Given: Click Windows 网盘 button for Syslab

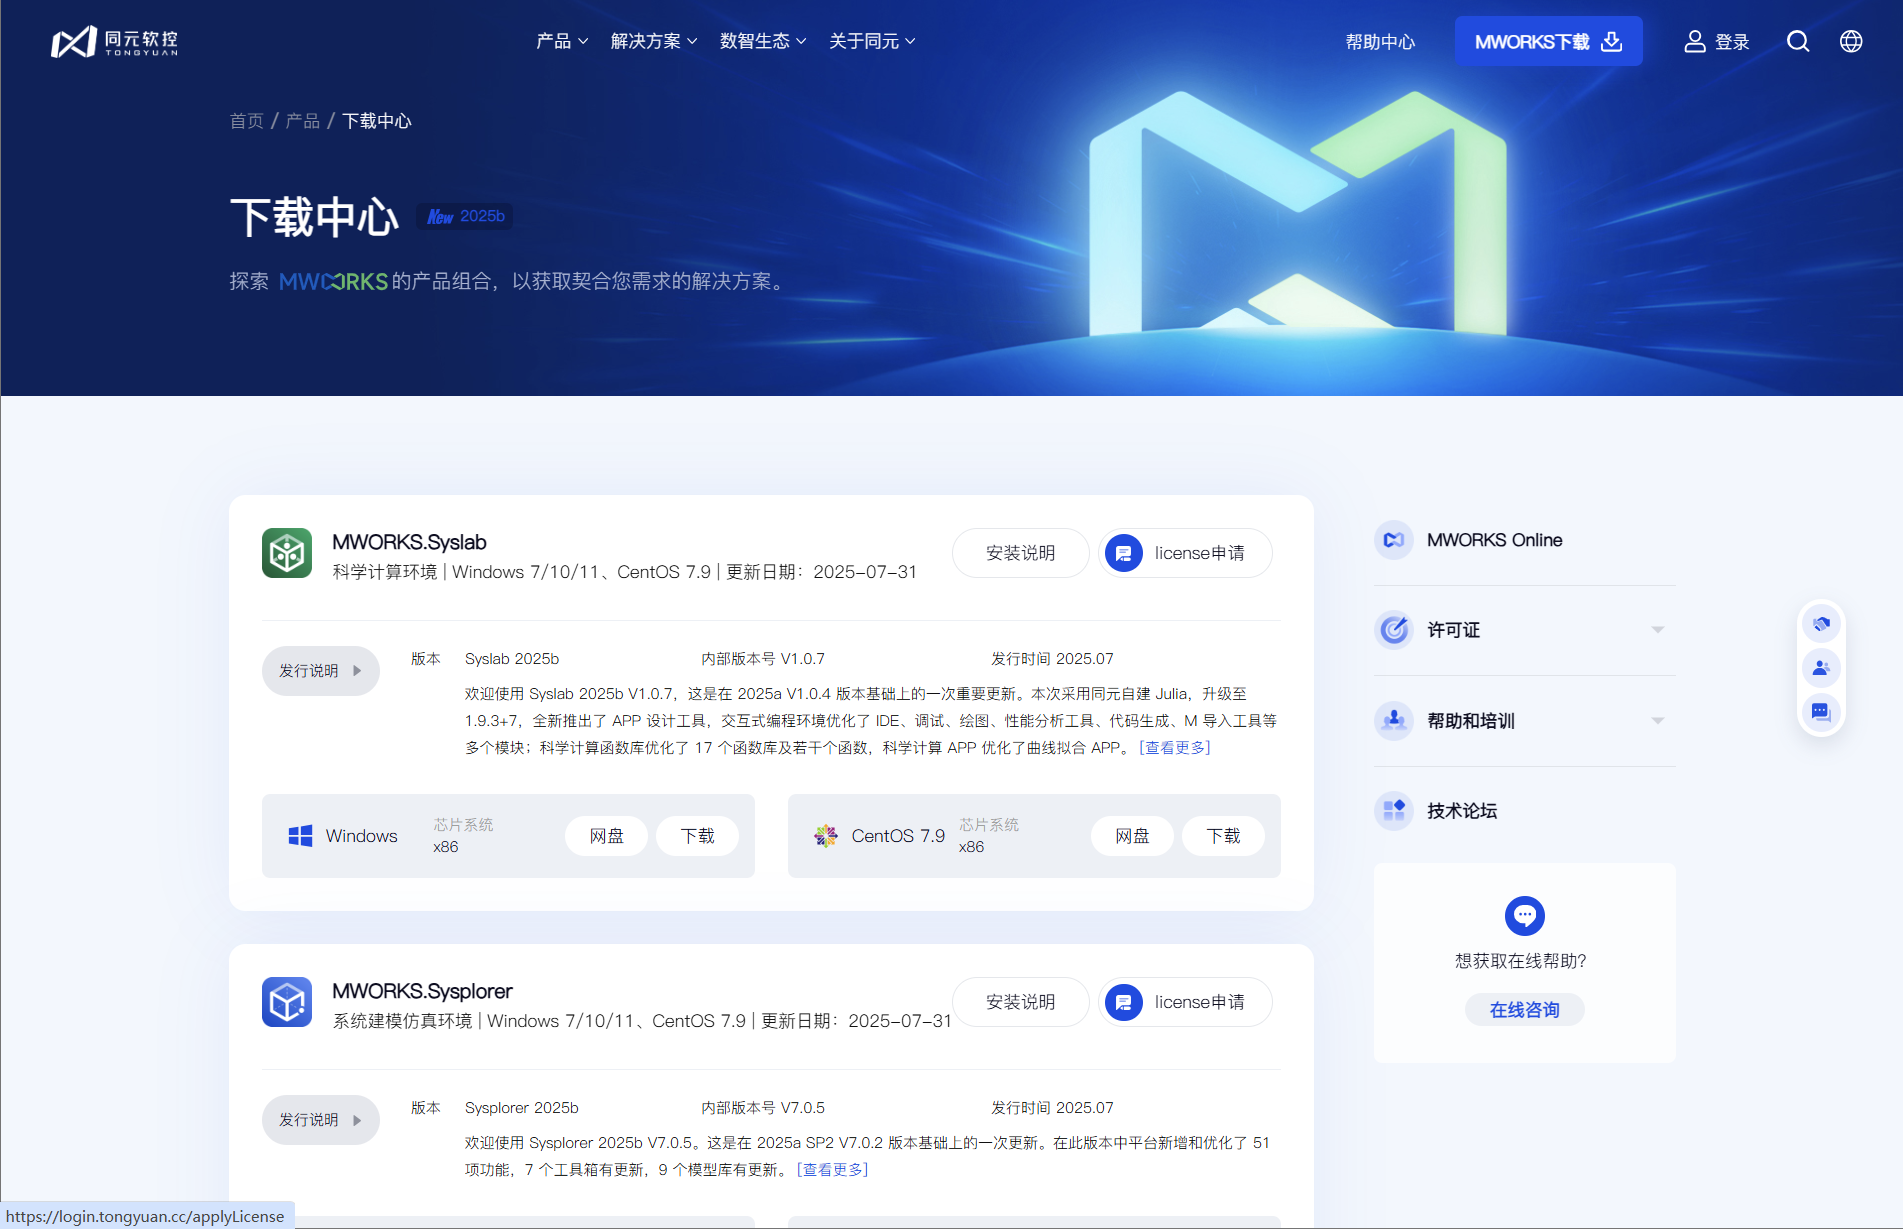Looking at the screenshot, I should [606, 836].
